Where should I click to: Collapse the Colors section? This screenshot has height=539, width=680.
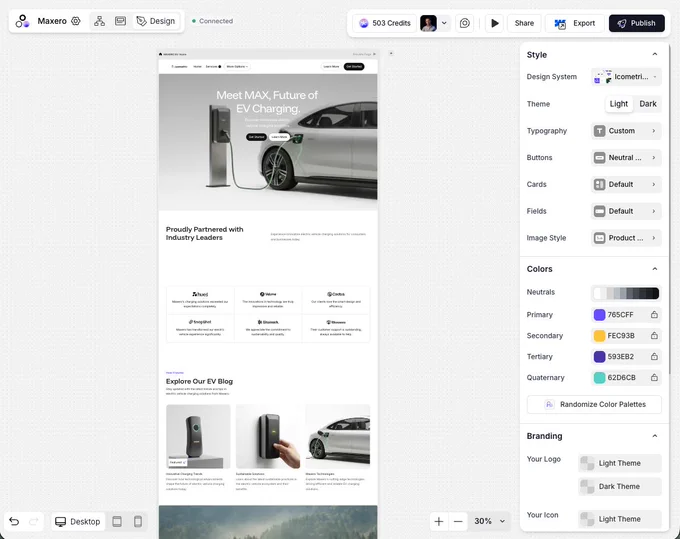(x=654, y=269)
